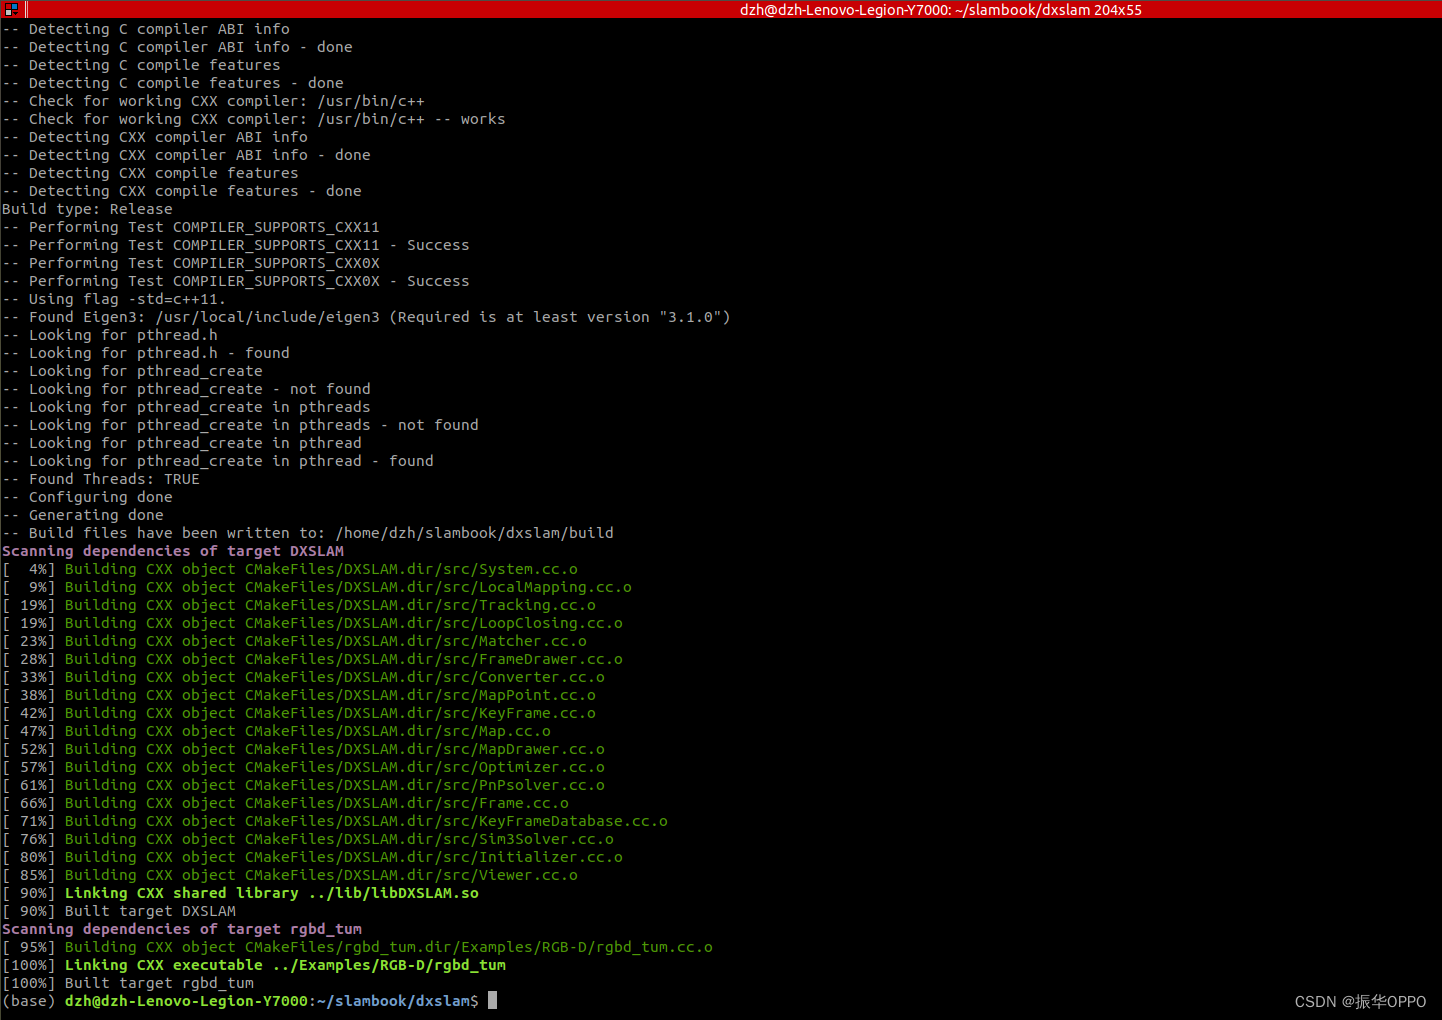Click the line building Matcher.cc.o
This screenshot has width=1442, height=1020.
294,641
